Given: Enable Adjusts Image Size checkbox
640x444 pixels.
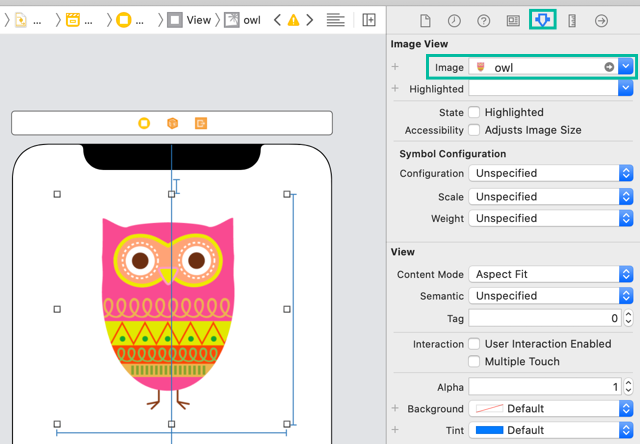Looking at the screenshot, I should [x=475, y=130].
